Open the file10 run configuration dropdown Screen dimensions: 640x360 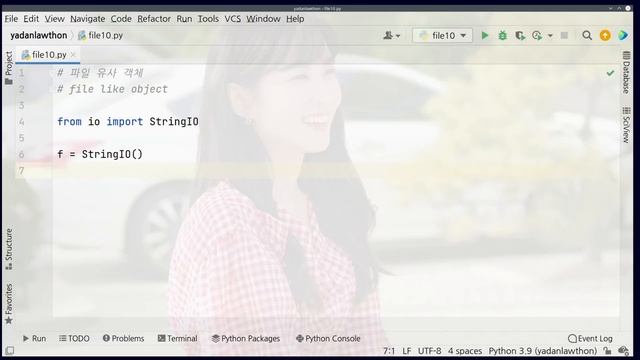coord(443,36)
